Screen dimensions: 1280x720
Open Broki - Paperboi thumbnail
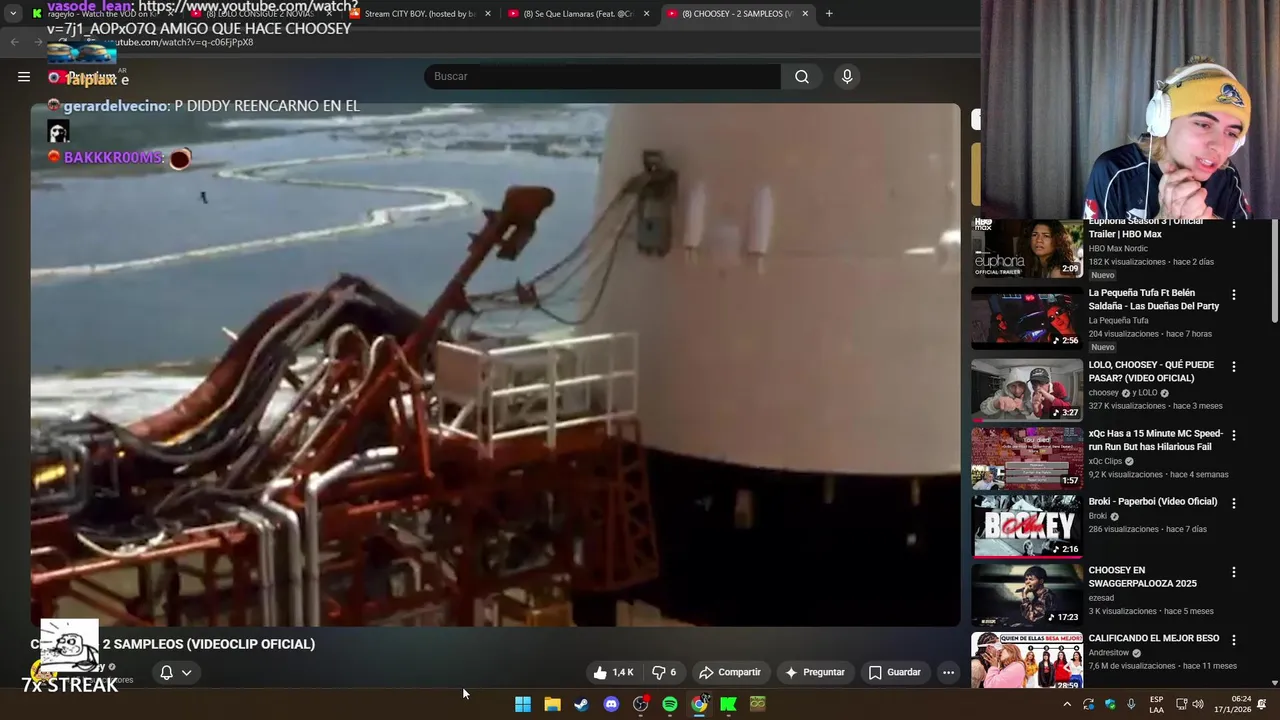(x=1027, y=526)
